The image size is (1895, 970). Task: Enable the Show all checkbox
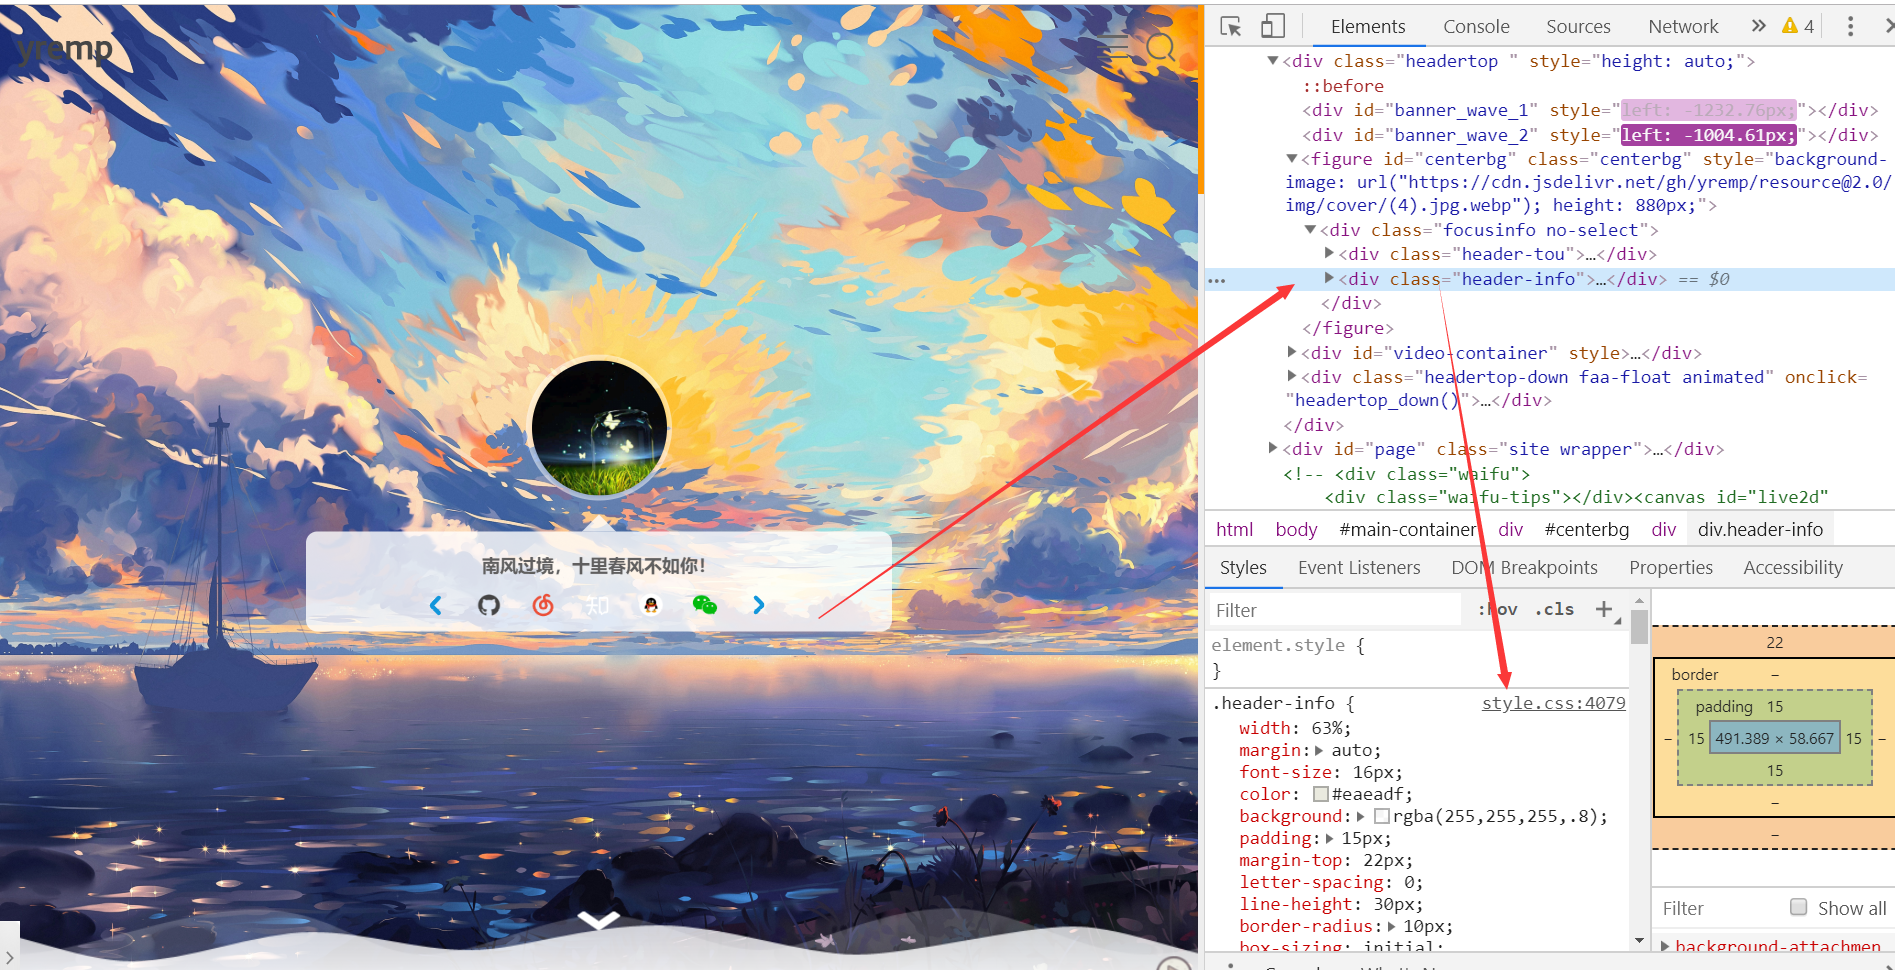(x=1798, y=907)
